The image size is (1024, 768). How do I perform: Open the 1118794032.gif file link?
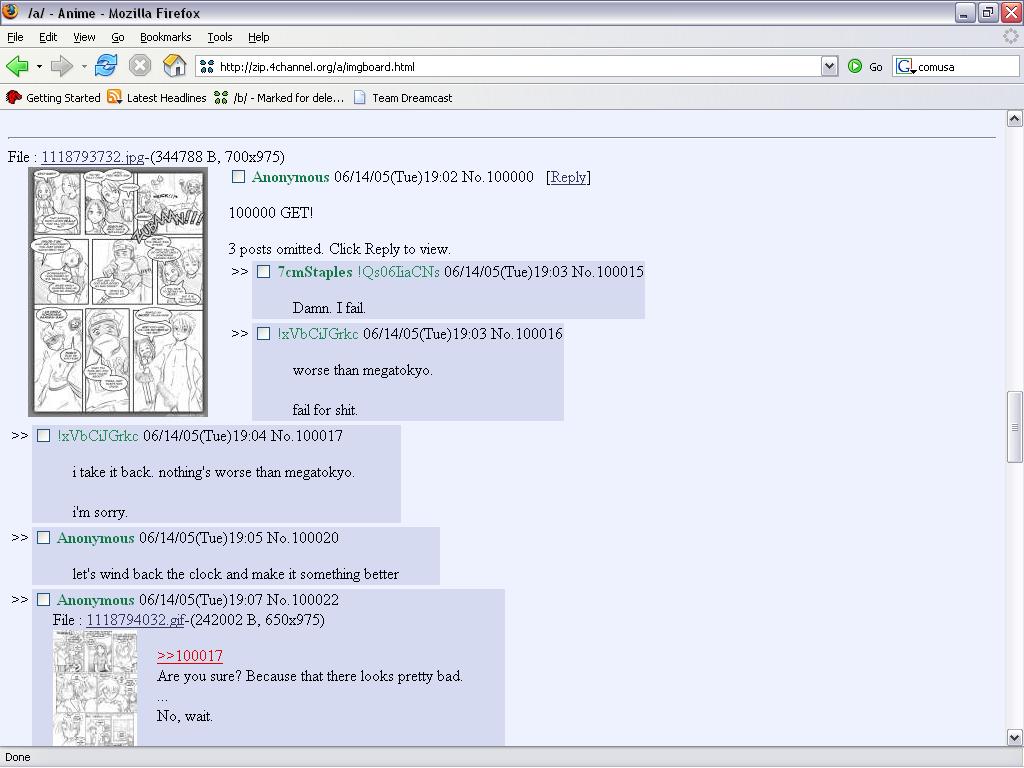pos(135,620)
